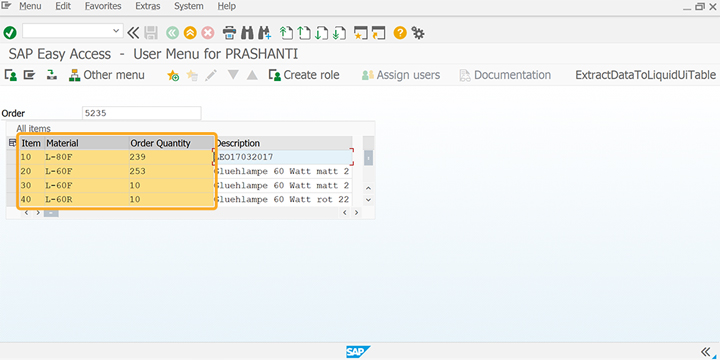Go to Last Page icon
Image resolution: width=720 pixels, height=360 pixels.
coord(339,33)
